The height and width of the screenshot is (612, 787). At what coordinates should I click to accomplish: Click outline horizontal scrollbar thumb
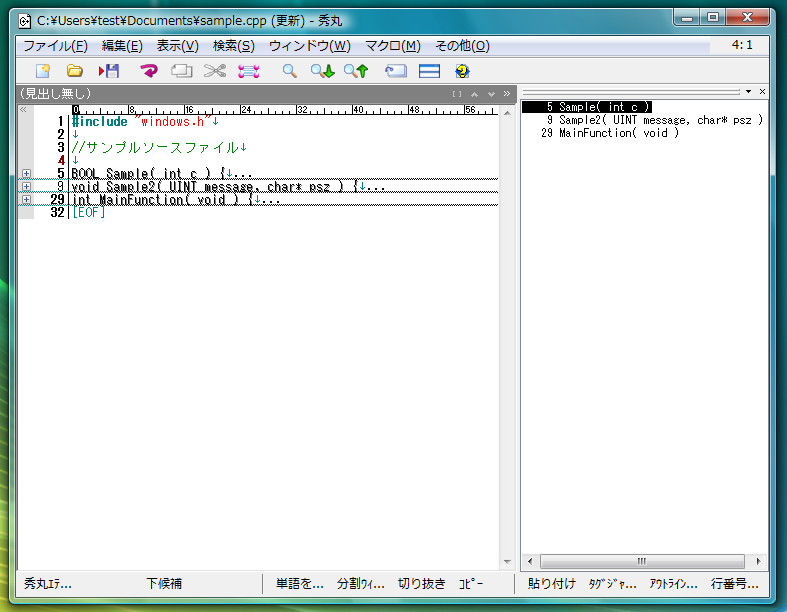(642, 561)
